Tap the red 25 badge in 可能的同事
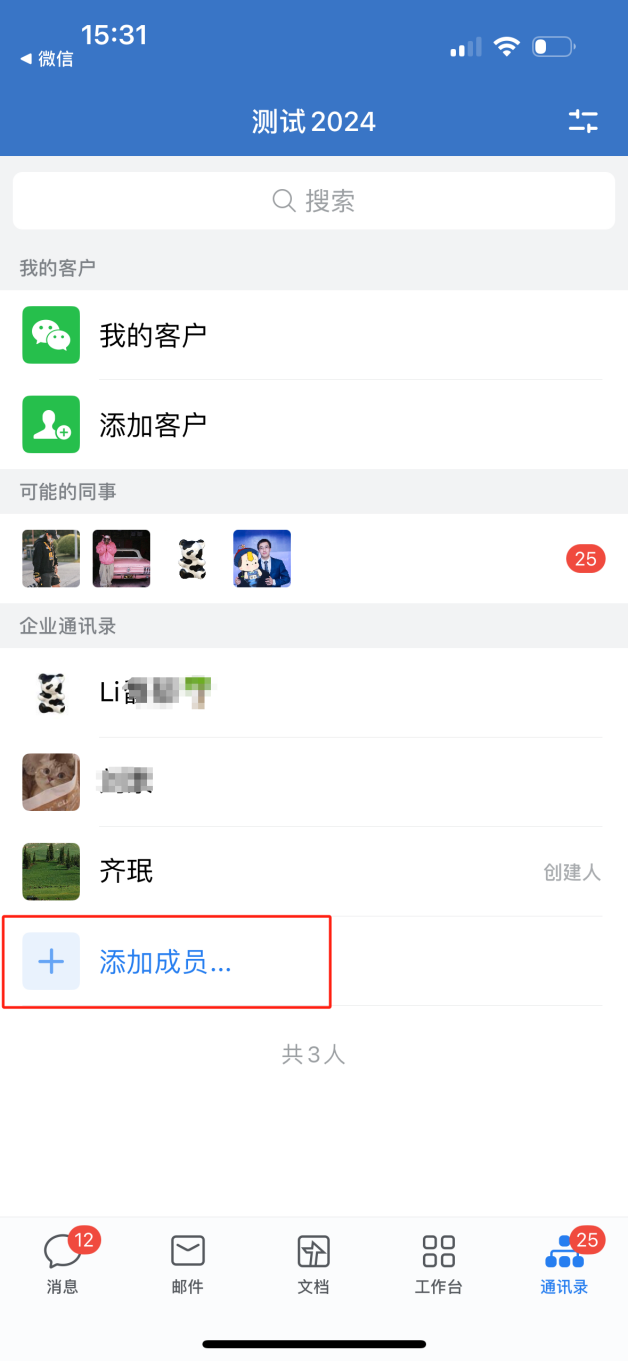The height and width of the screenshot is (1361, 628). point(585,559)
